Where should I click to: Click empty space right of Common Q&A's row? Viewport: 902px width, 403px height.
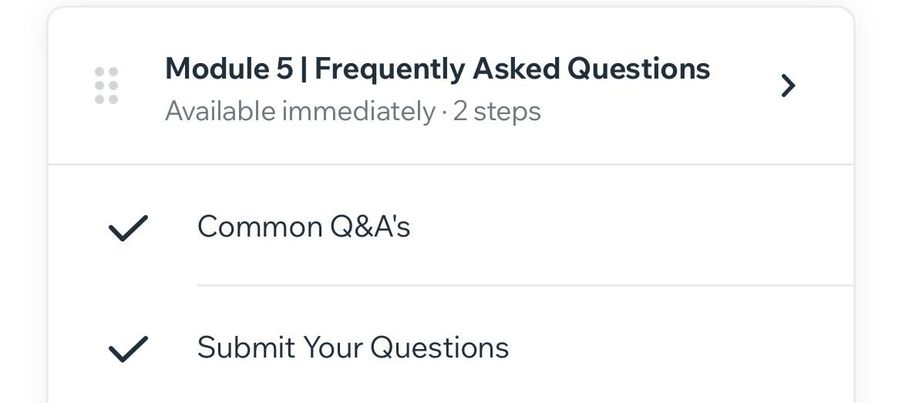(x=633, y=226)
